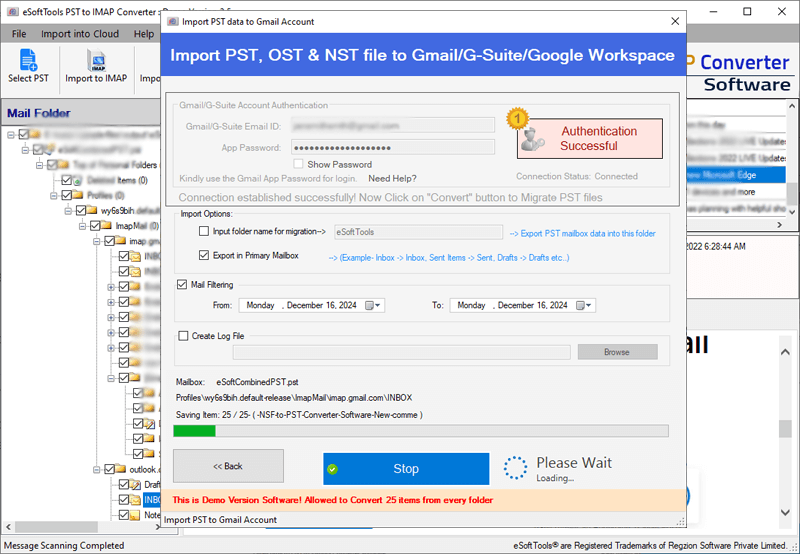The width and height of the screenshot is (800, 554).
Task: Toggle Show Password checkbox
Action: tap(298, 164)
